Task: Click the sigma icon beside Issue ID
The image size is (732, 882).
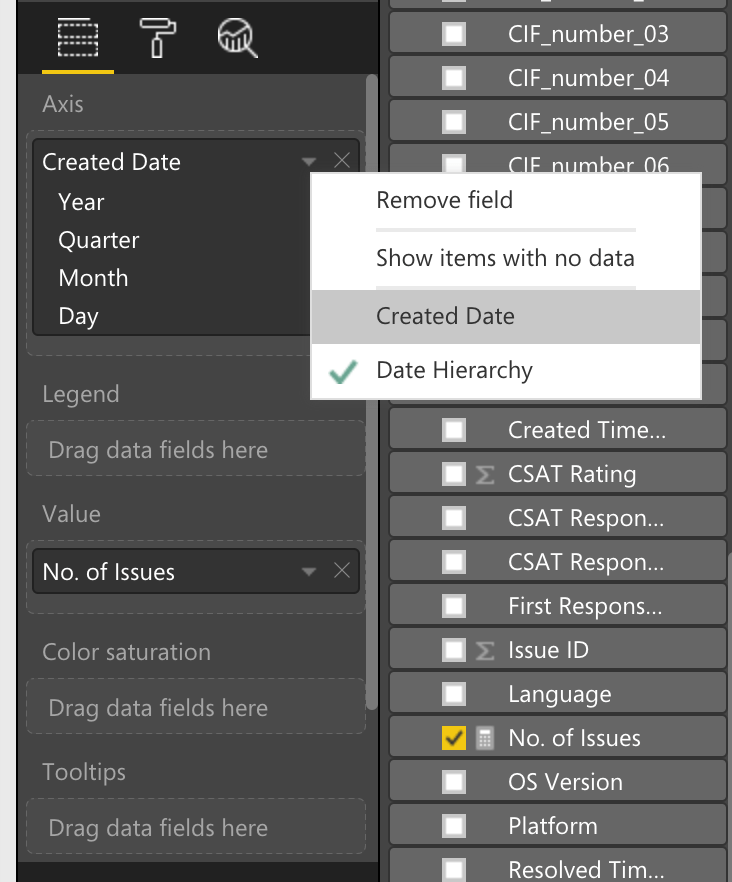Action: pos(485,651)
